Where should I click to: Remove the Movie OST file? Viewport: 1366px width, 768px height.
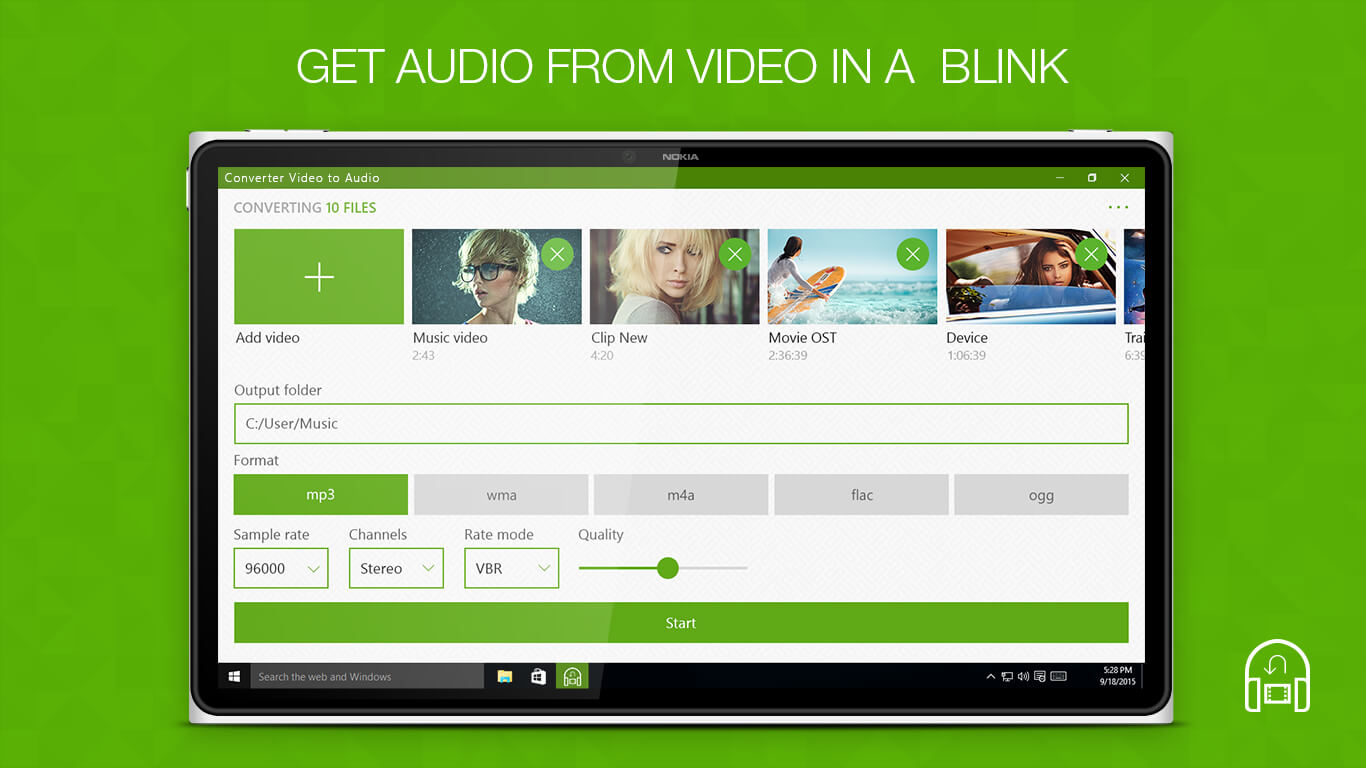(912, 254)
